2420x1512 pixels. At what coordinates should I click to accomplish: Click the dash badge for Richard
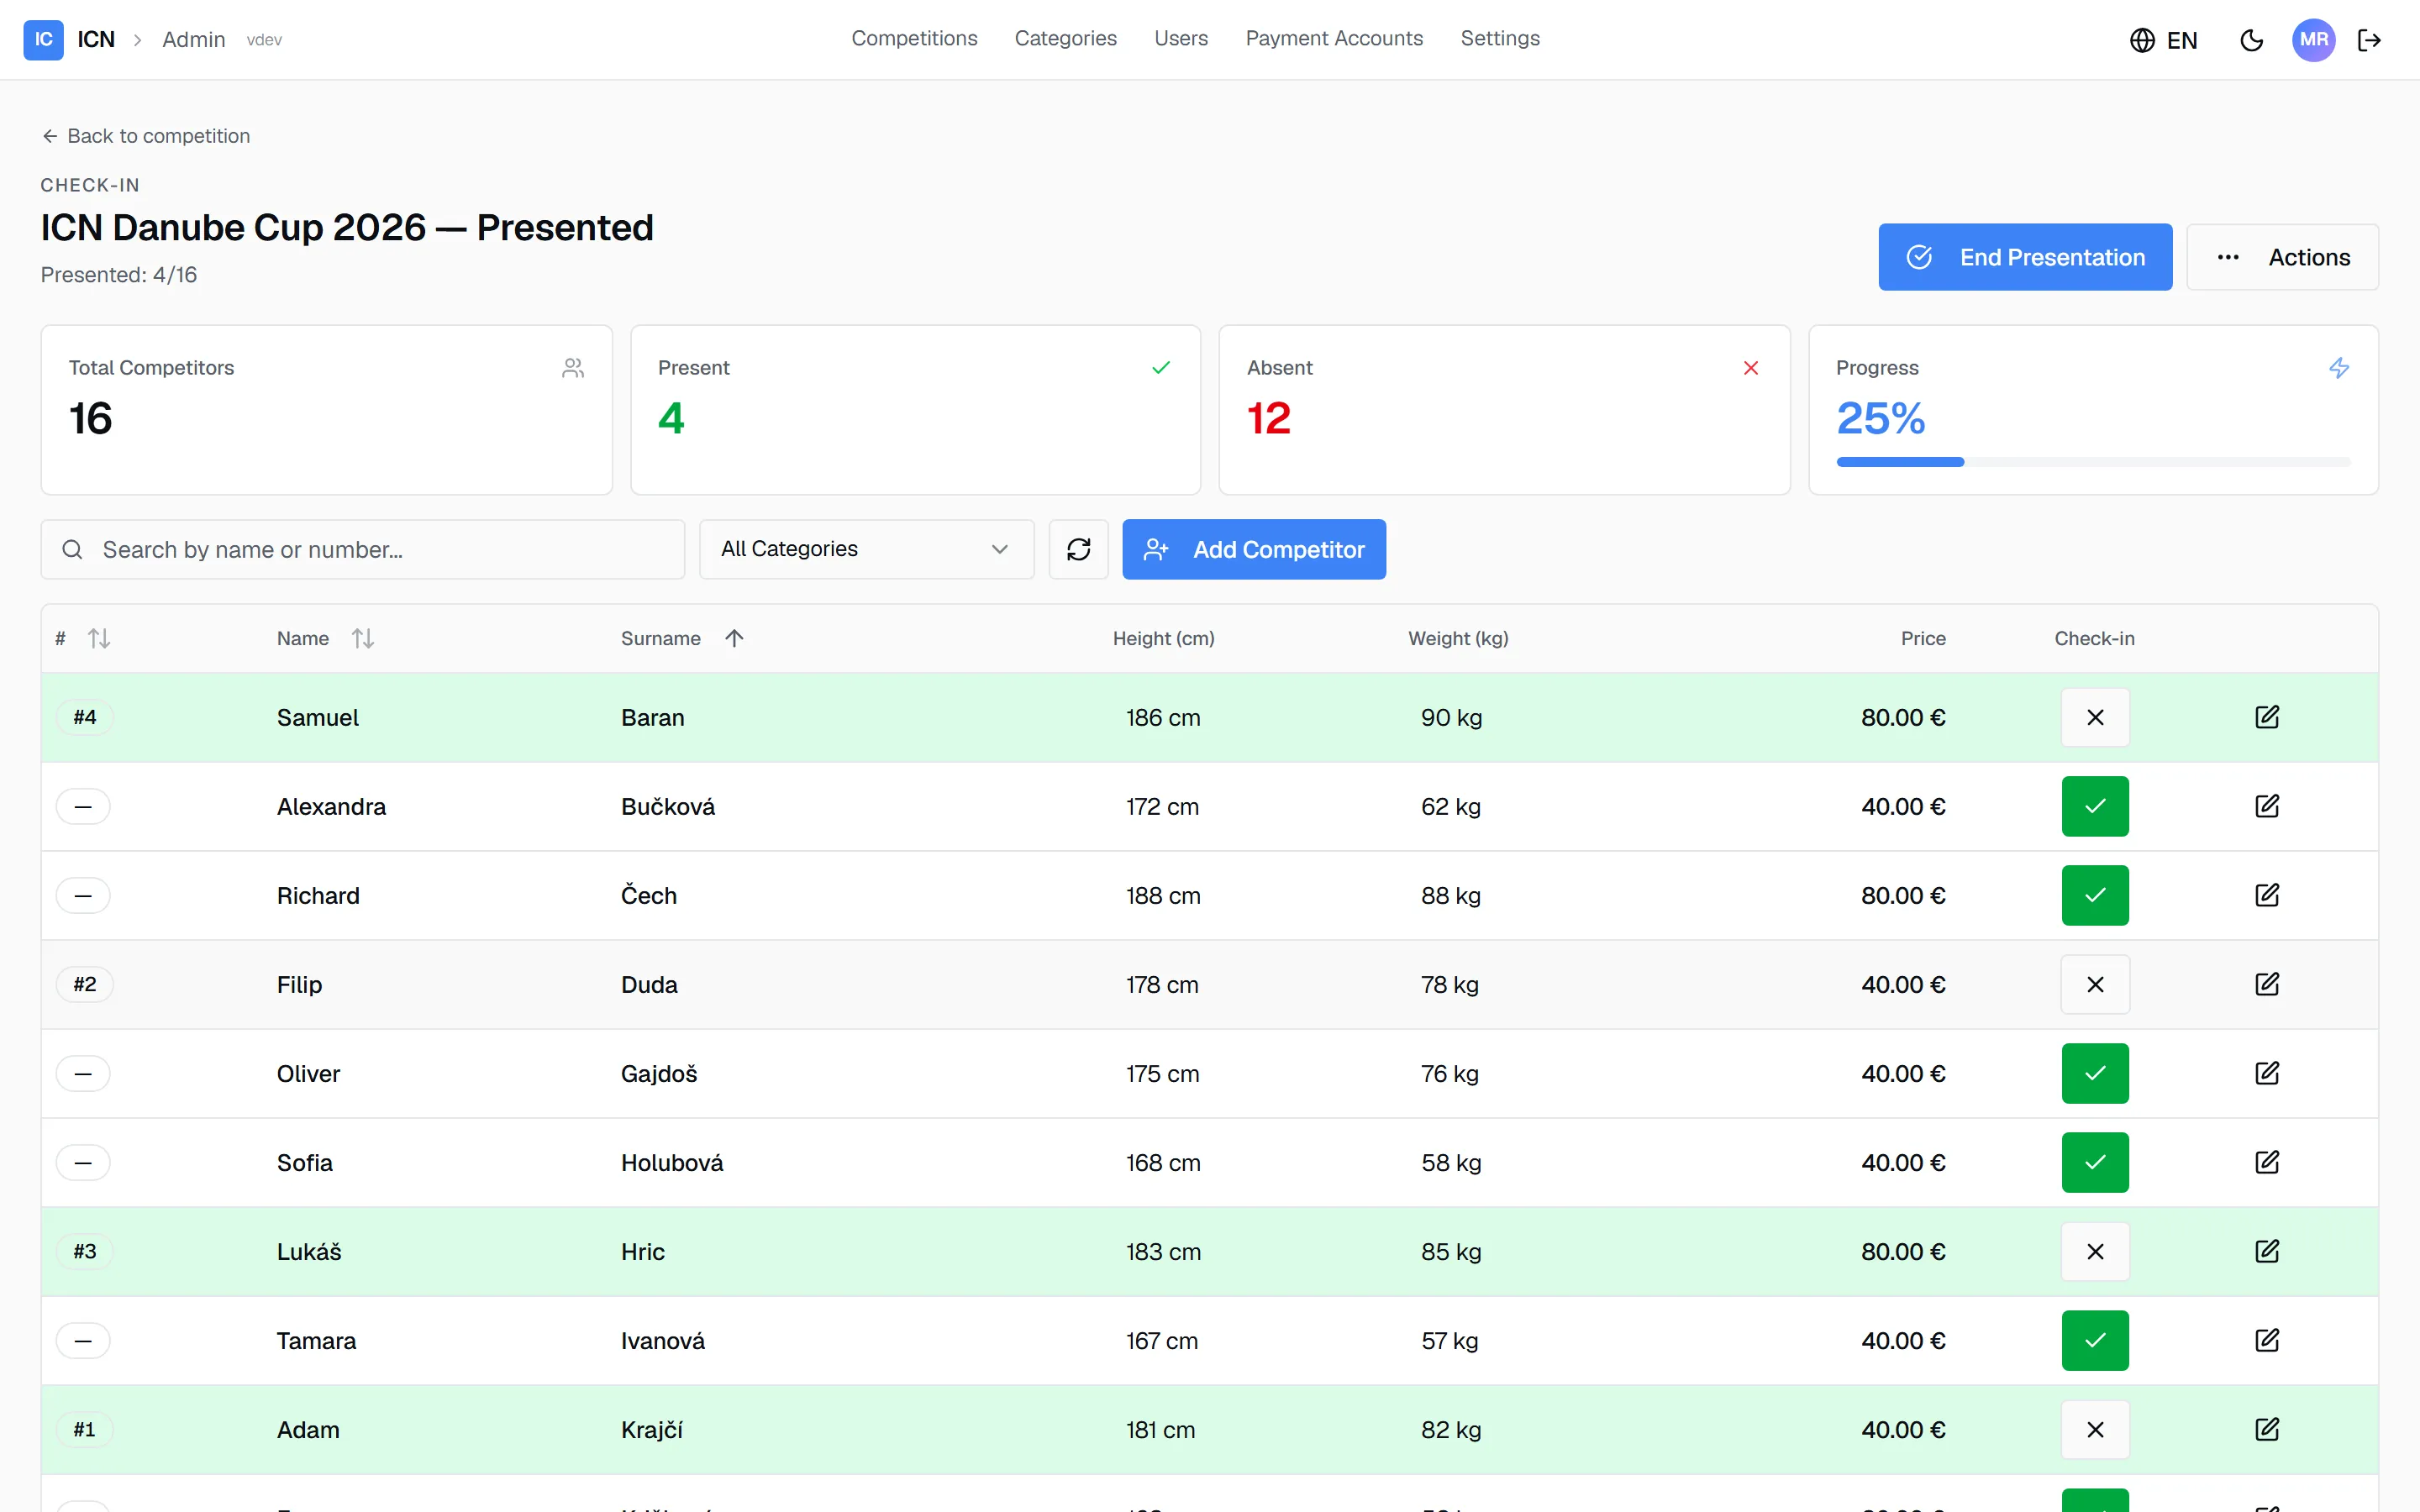83,895
